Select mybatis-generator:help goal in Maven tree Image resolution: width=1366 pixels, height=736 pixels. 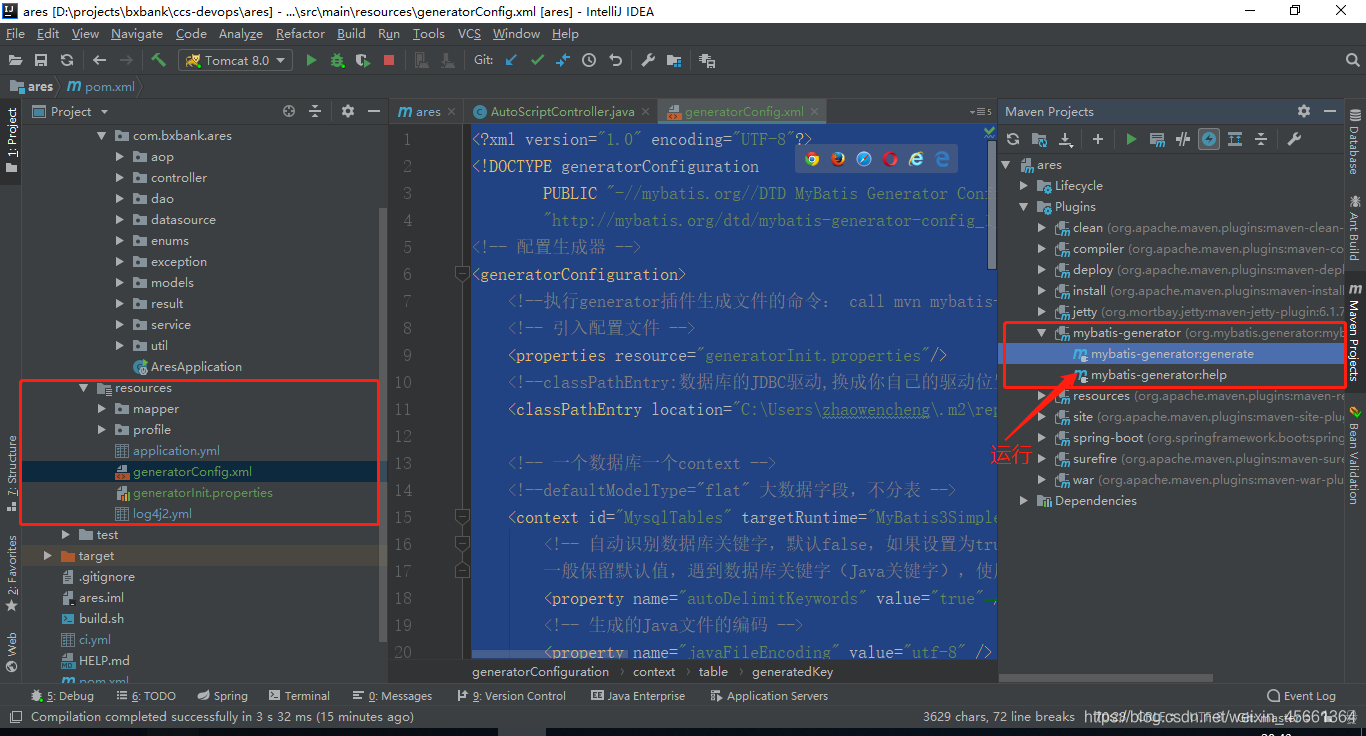(x=1158, y=375)
